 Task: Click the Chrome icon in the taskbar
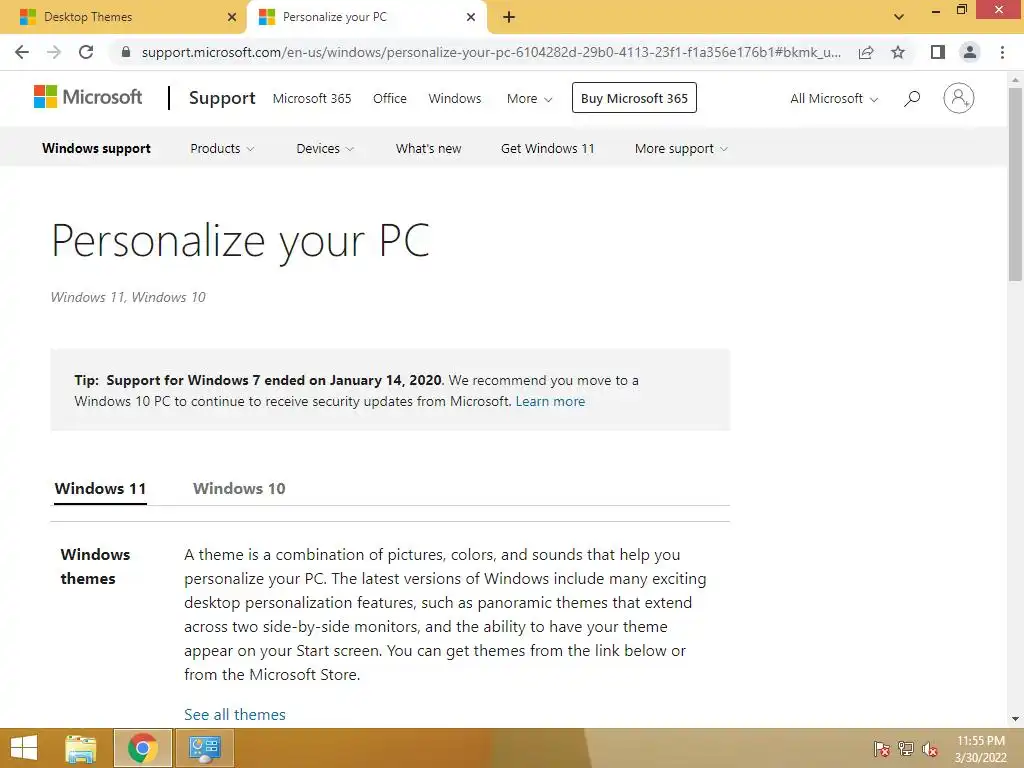tap(142, 748)
